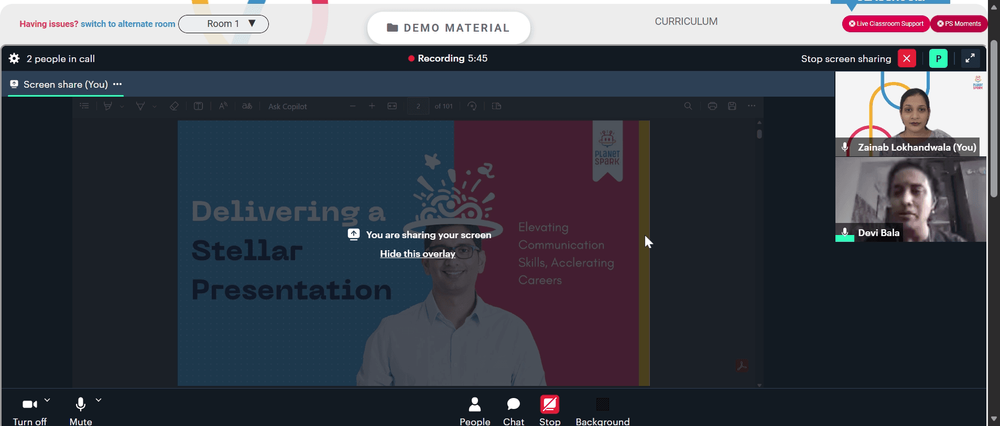Click PS Moments button
Image resolution: width=1000 pixels, height=426 pixels.
click(x=959, y=24)
